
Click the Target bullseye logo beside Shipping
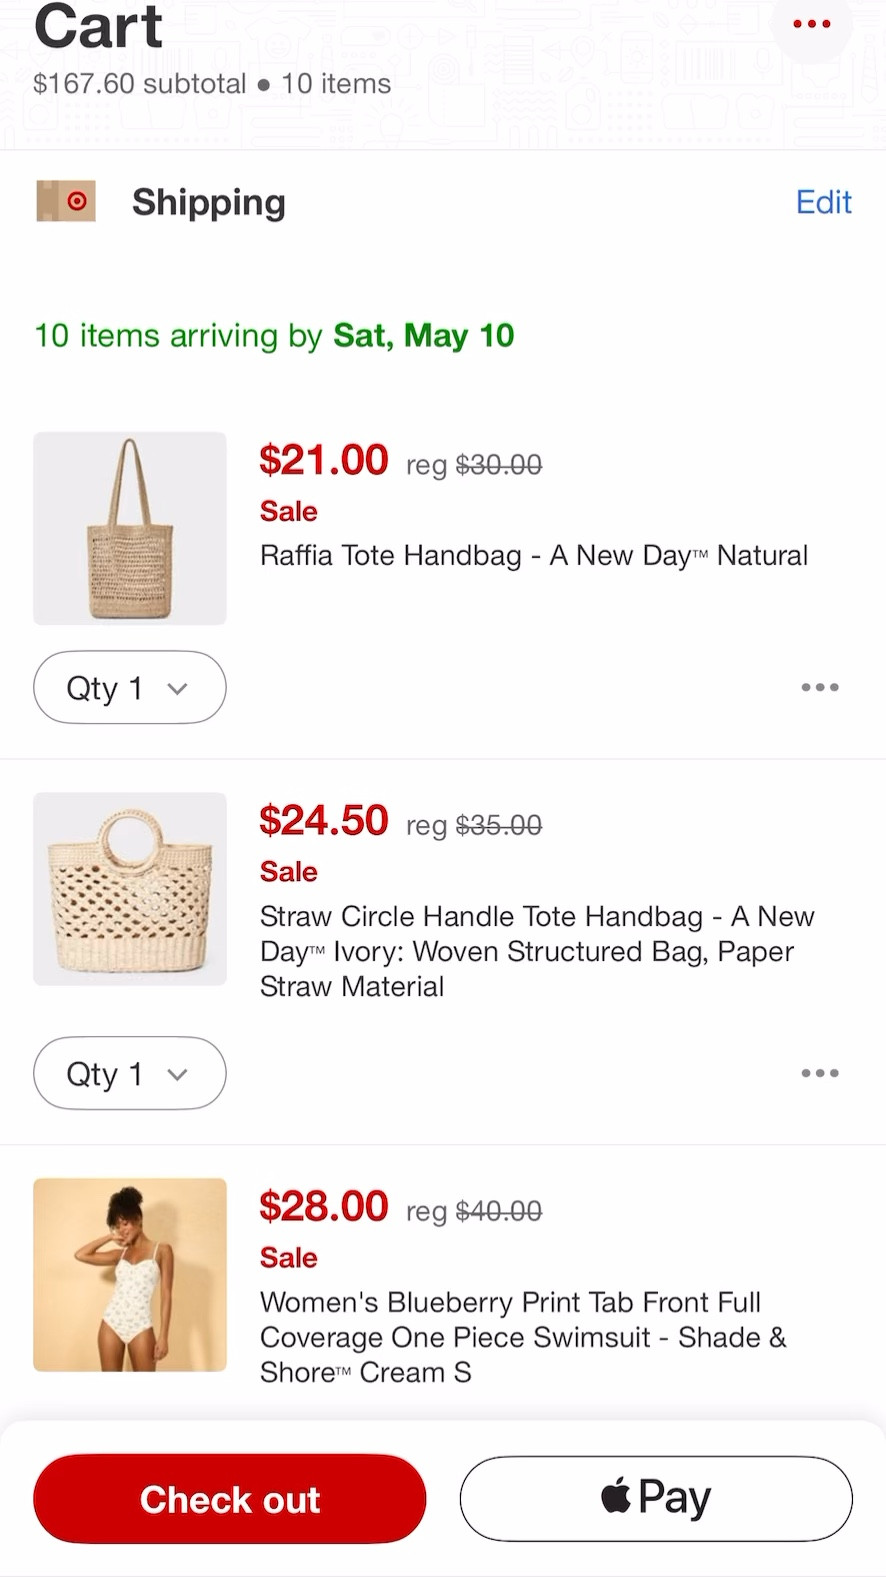65,201
